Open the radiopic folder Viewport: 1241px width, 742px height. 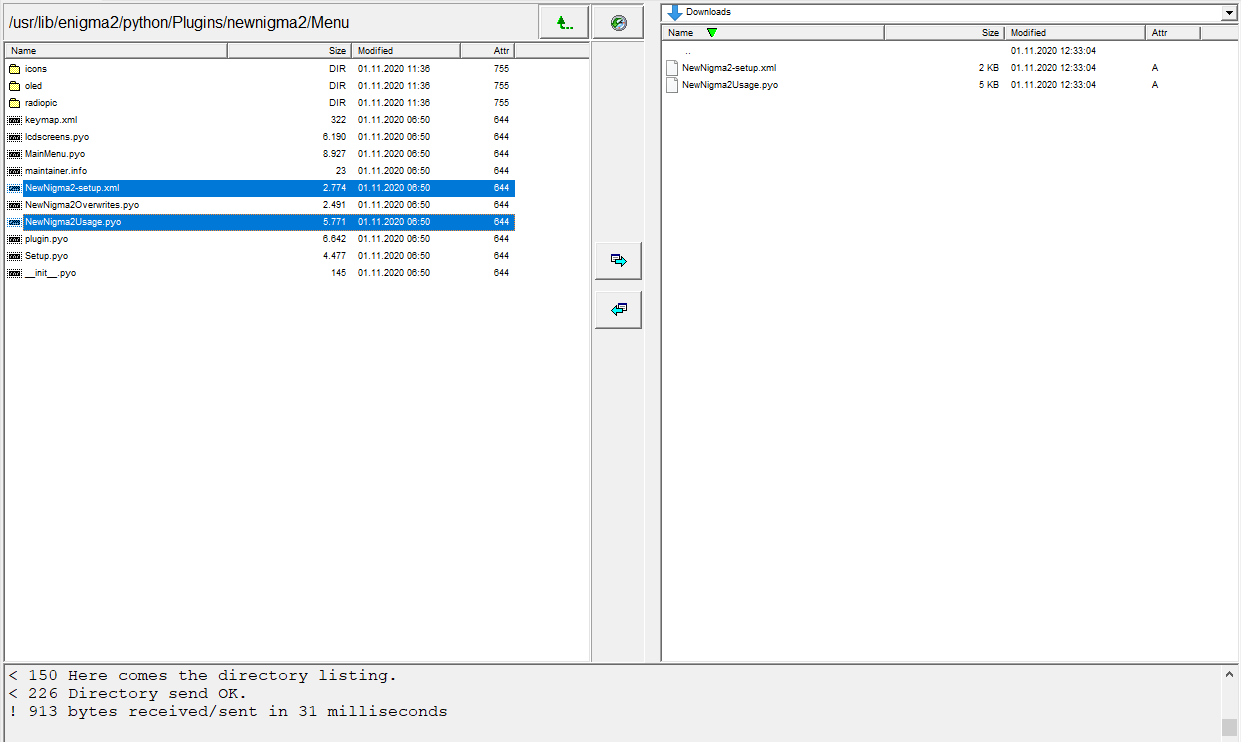(41, 103)
